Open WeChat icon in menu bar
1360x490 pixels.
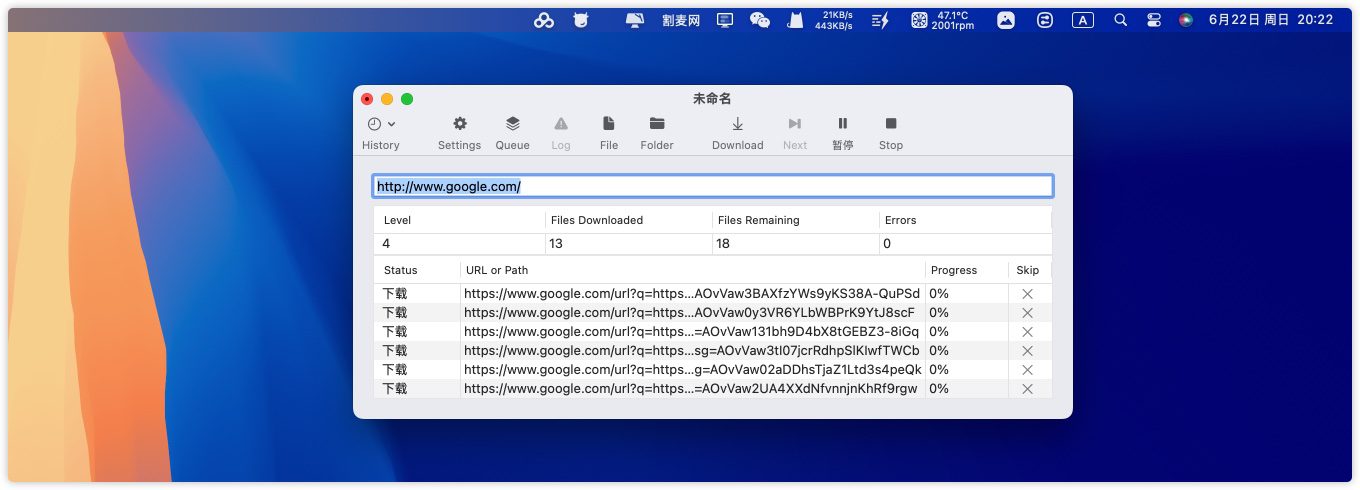[x=760, y=20]
